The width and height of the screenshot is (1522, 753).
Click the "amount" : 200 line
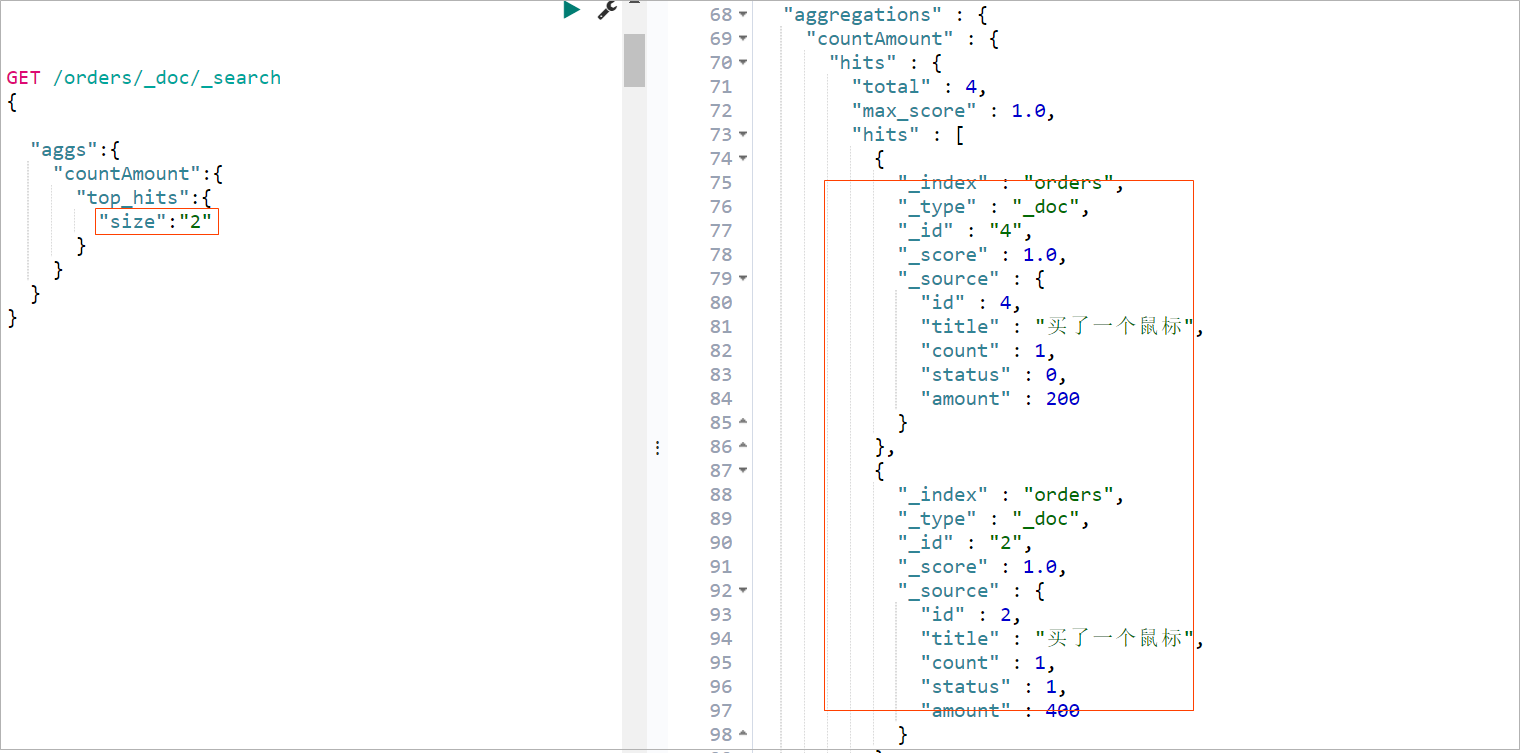click(x=1000, y=399)
